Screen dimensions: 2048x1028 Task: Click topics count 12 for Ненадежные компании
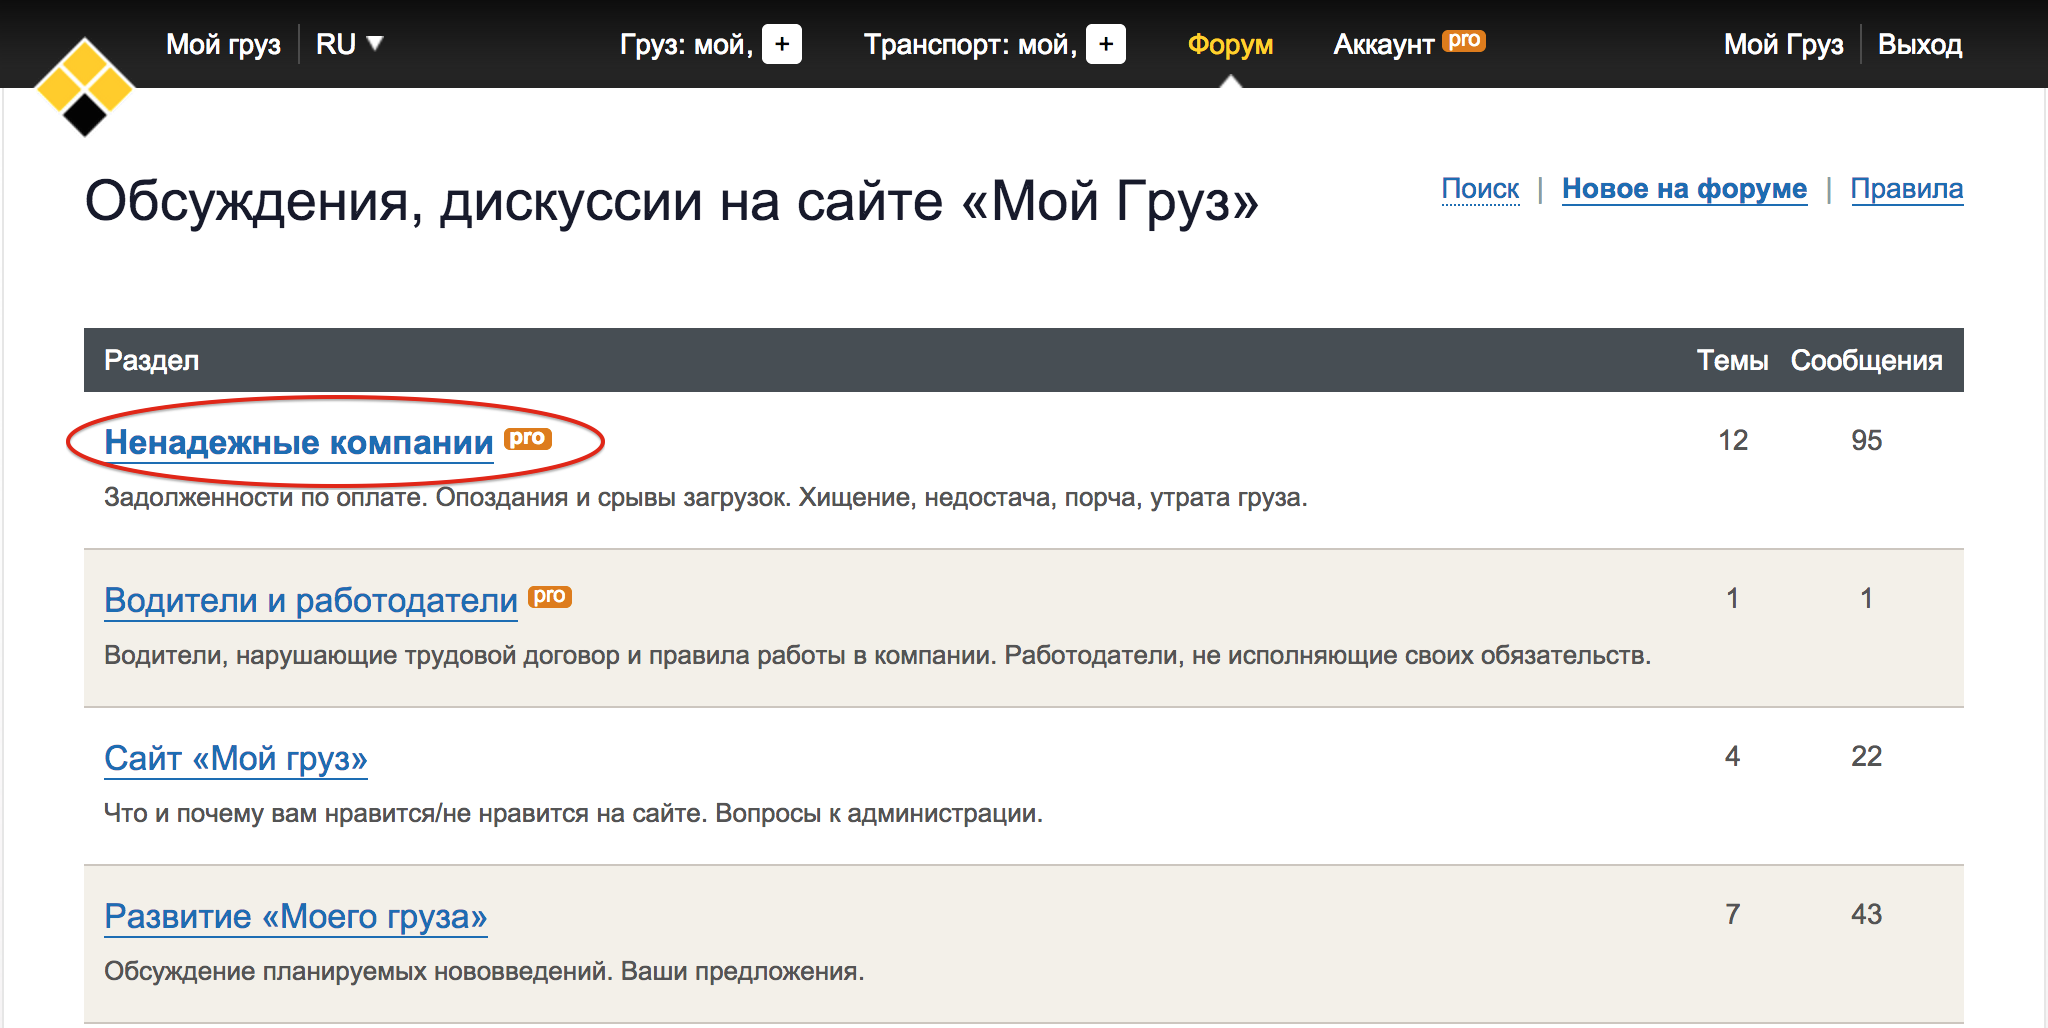click(1733, 440)
